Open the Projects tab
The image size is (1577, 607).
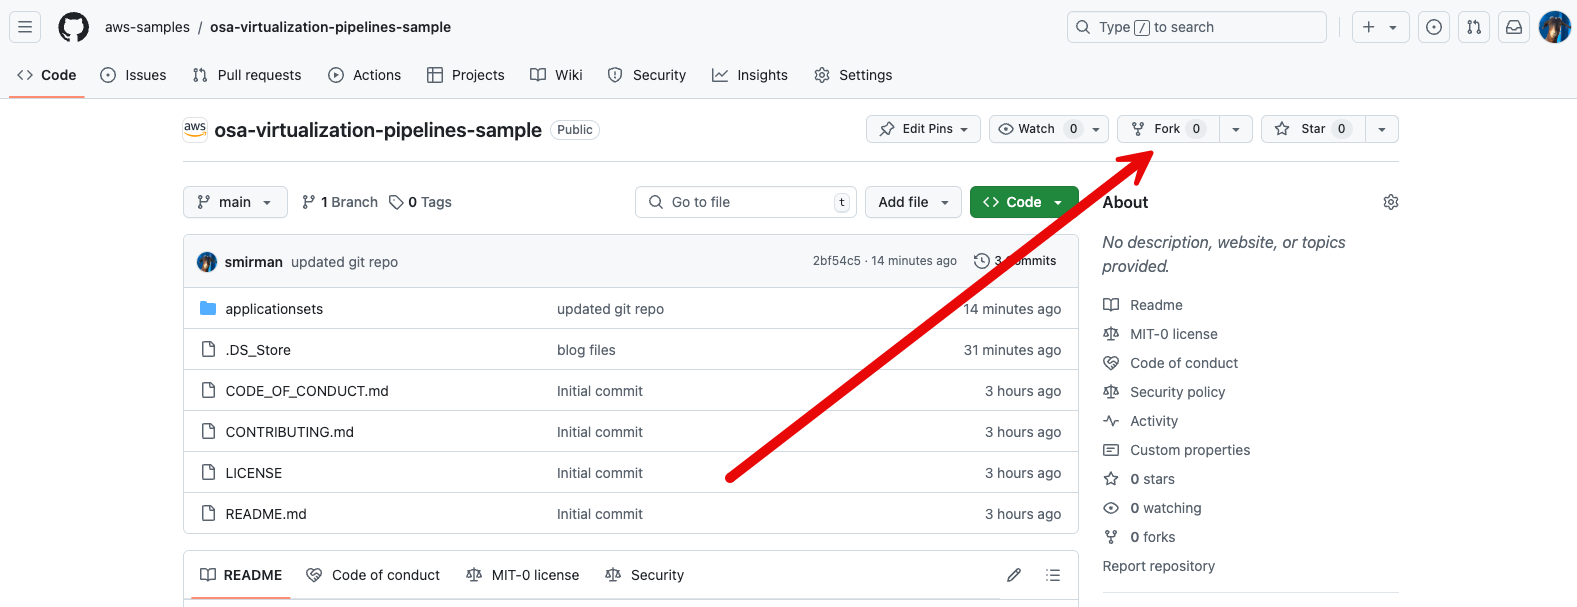click(465, 75)
